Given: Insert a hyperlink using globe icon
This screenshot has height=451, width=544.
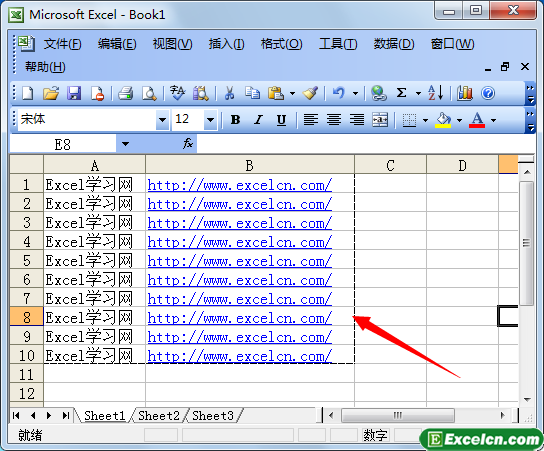Looking at the screenshot, I should [x=379, y=93].
